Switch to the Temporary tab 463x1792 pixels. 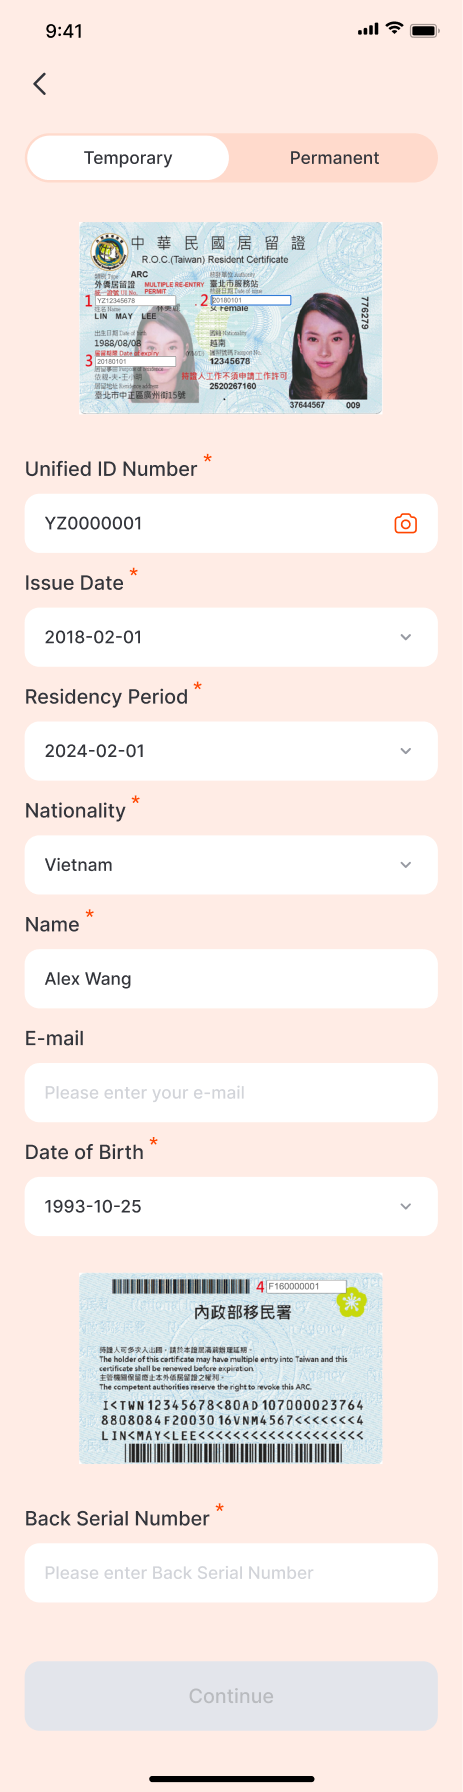tap(128, 158)
